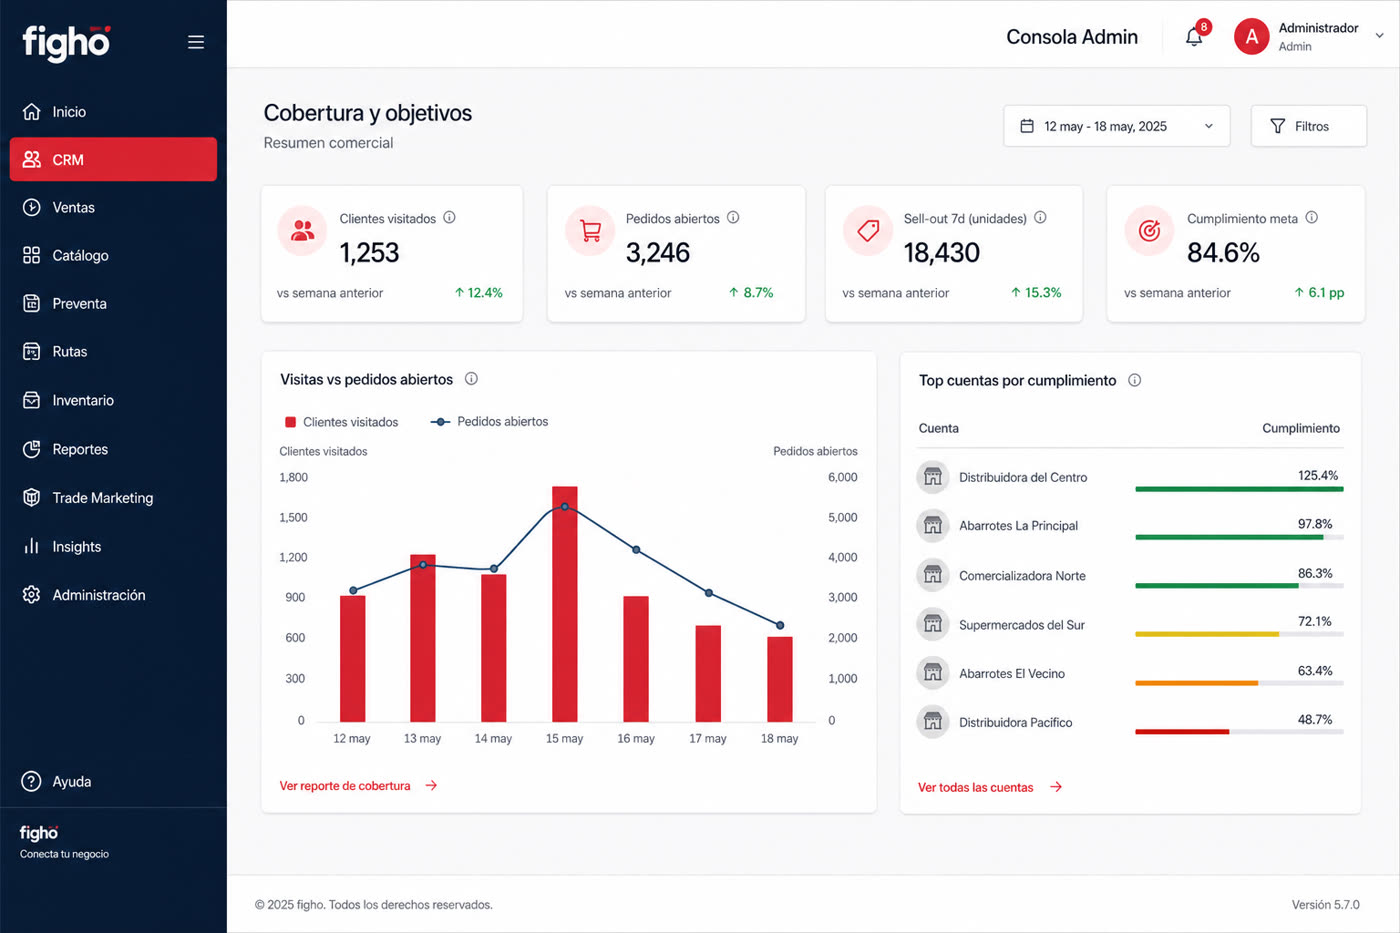The image size is (1400, 933).
Task: Click the Cuenta column header
Action: click(938, 428)
